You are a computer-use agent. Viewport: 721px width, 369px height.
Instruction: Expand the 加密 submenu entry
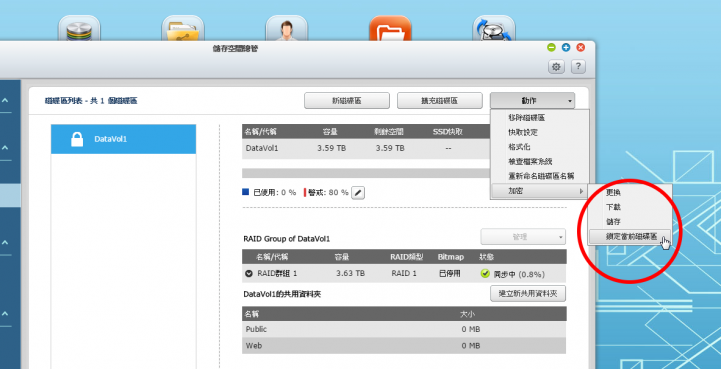539,191
